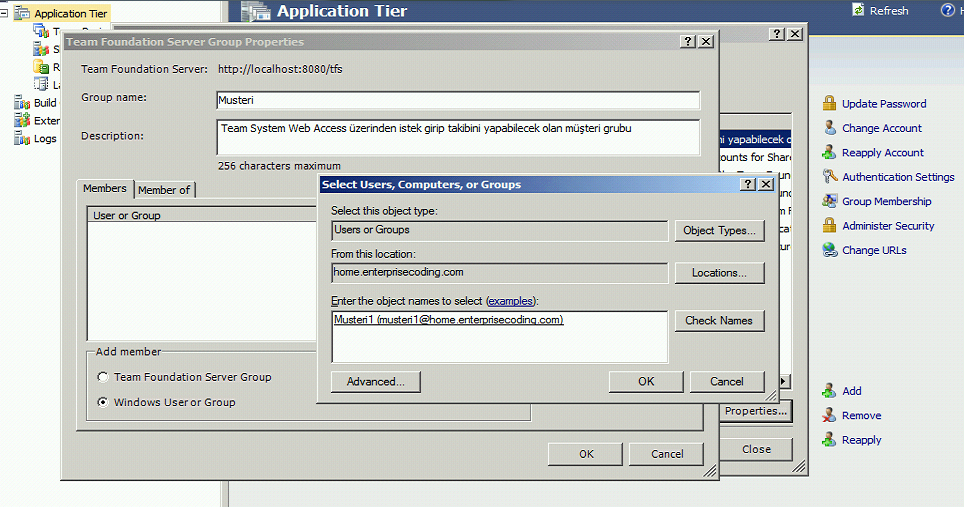Click the Remove link in right panel
Image resolution: width=964 pixels, height=507 pixels.
(861, 415)
